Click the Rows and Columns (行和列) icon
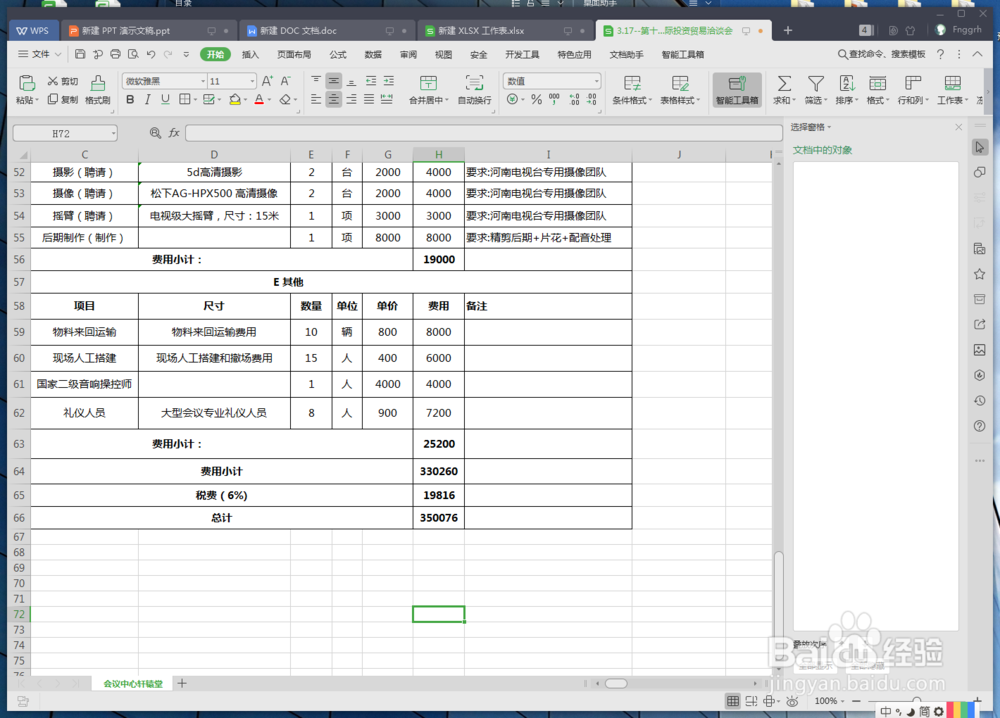Viewport: 1000px width, 718px height. 913,83
